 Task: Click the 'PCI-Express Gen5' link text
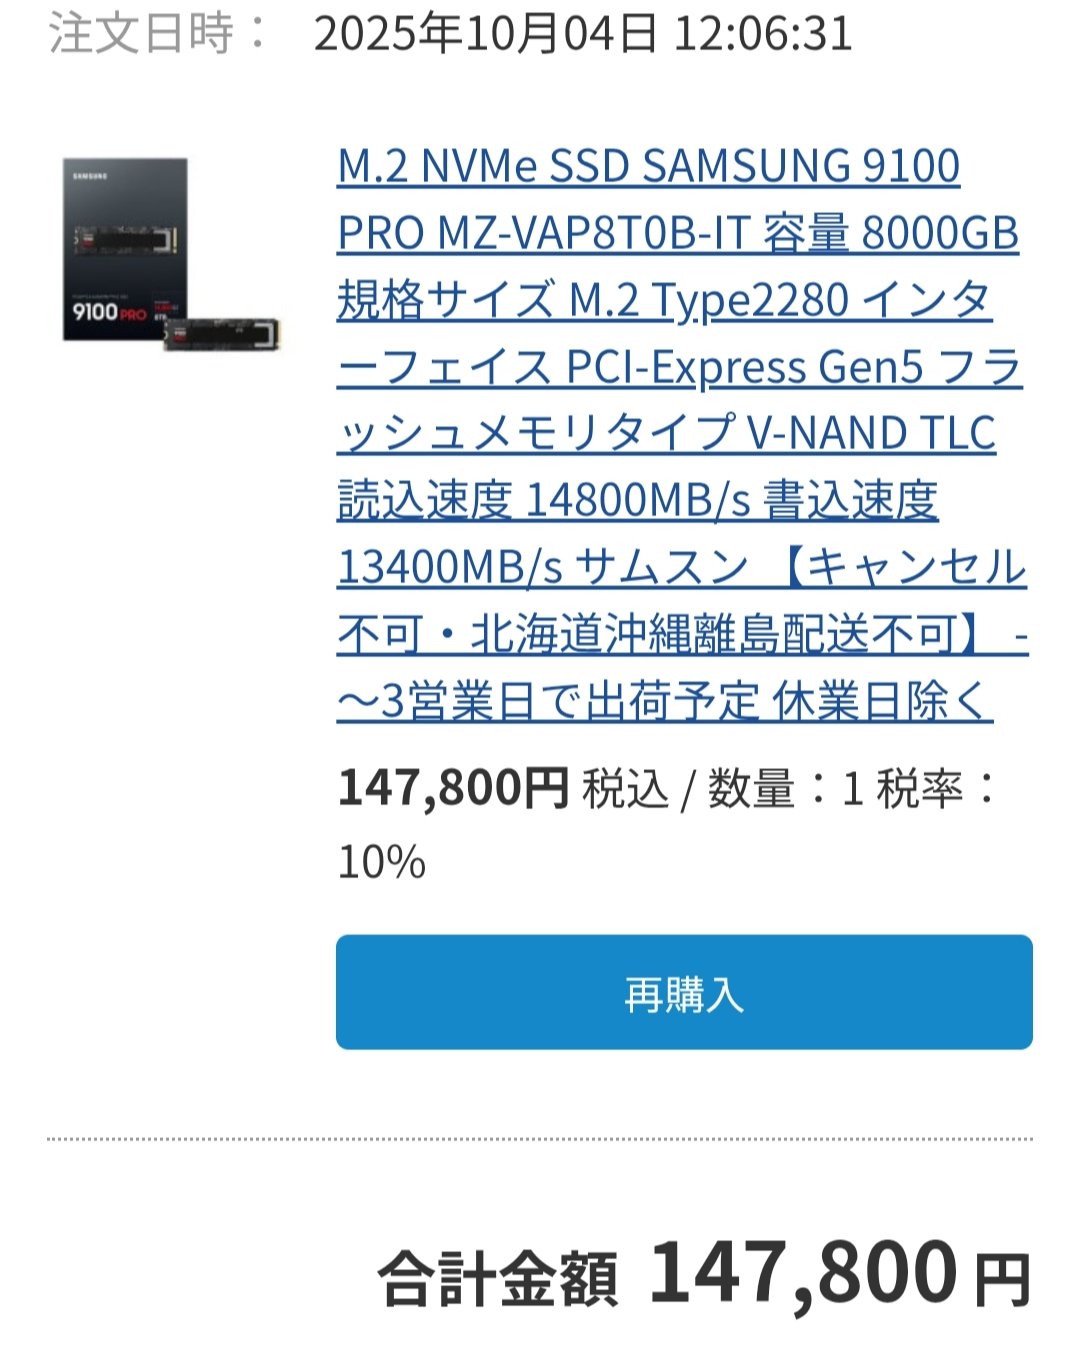(745, 367)
